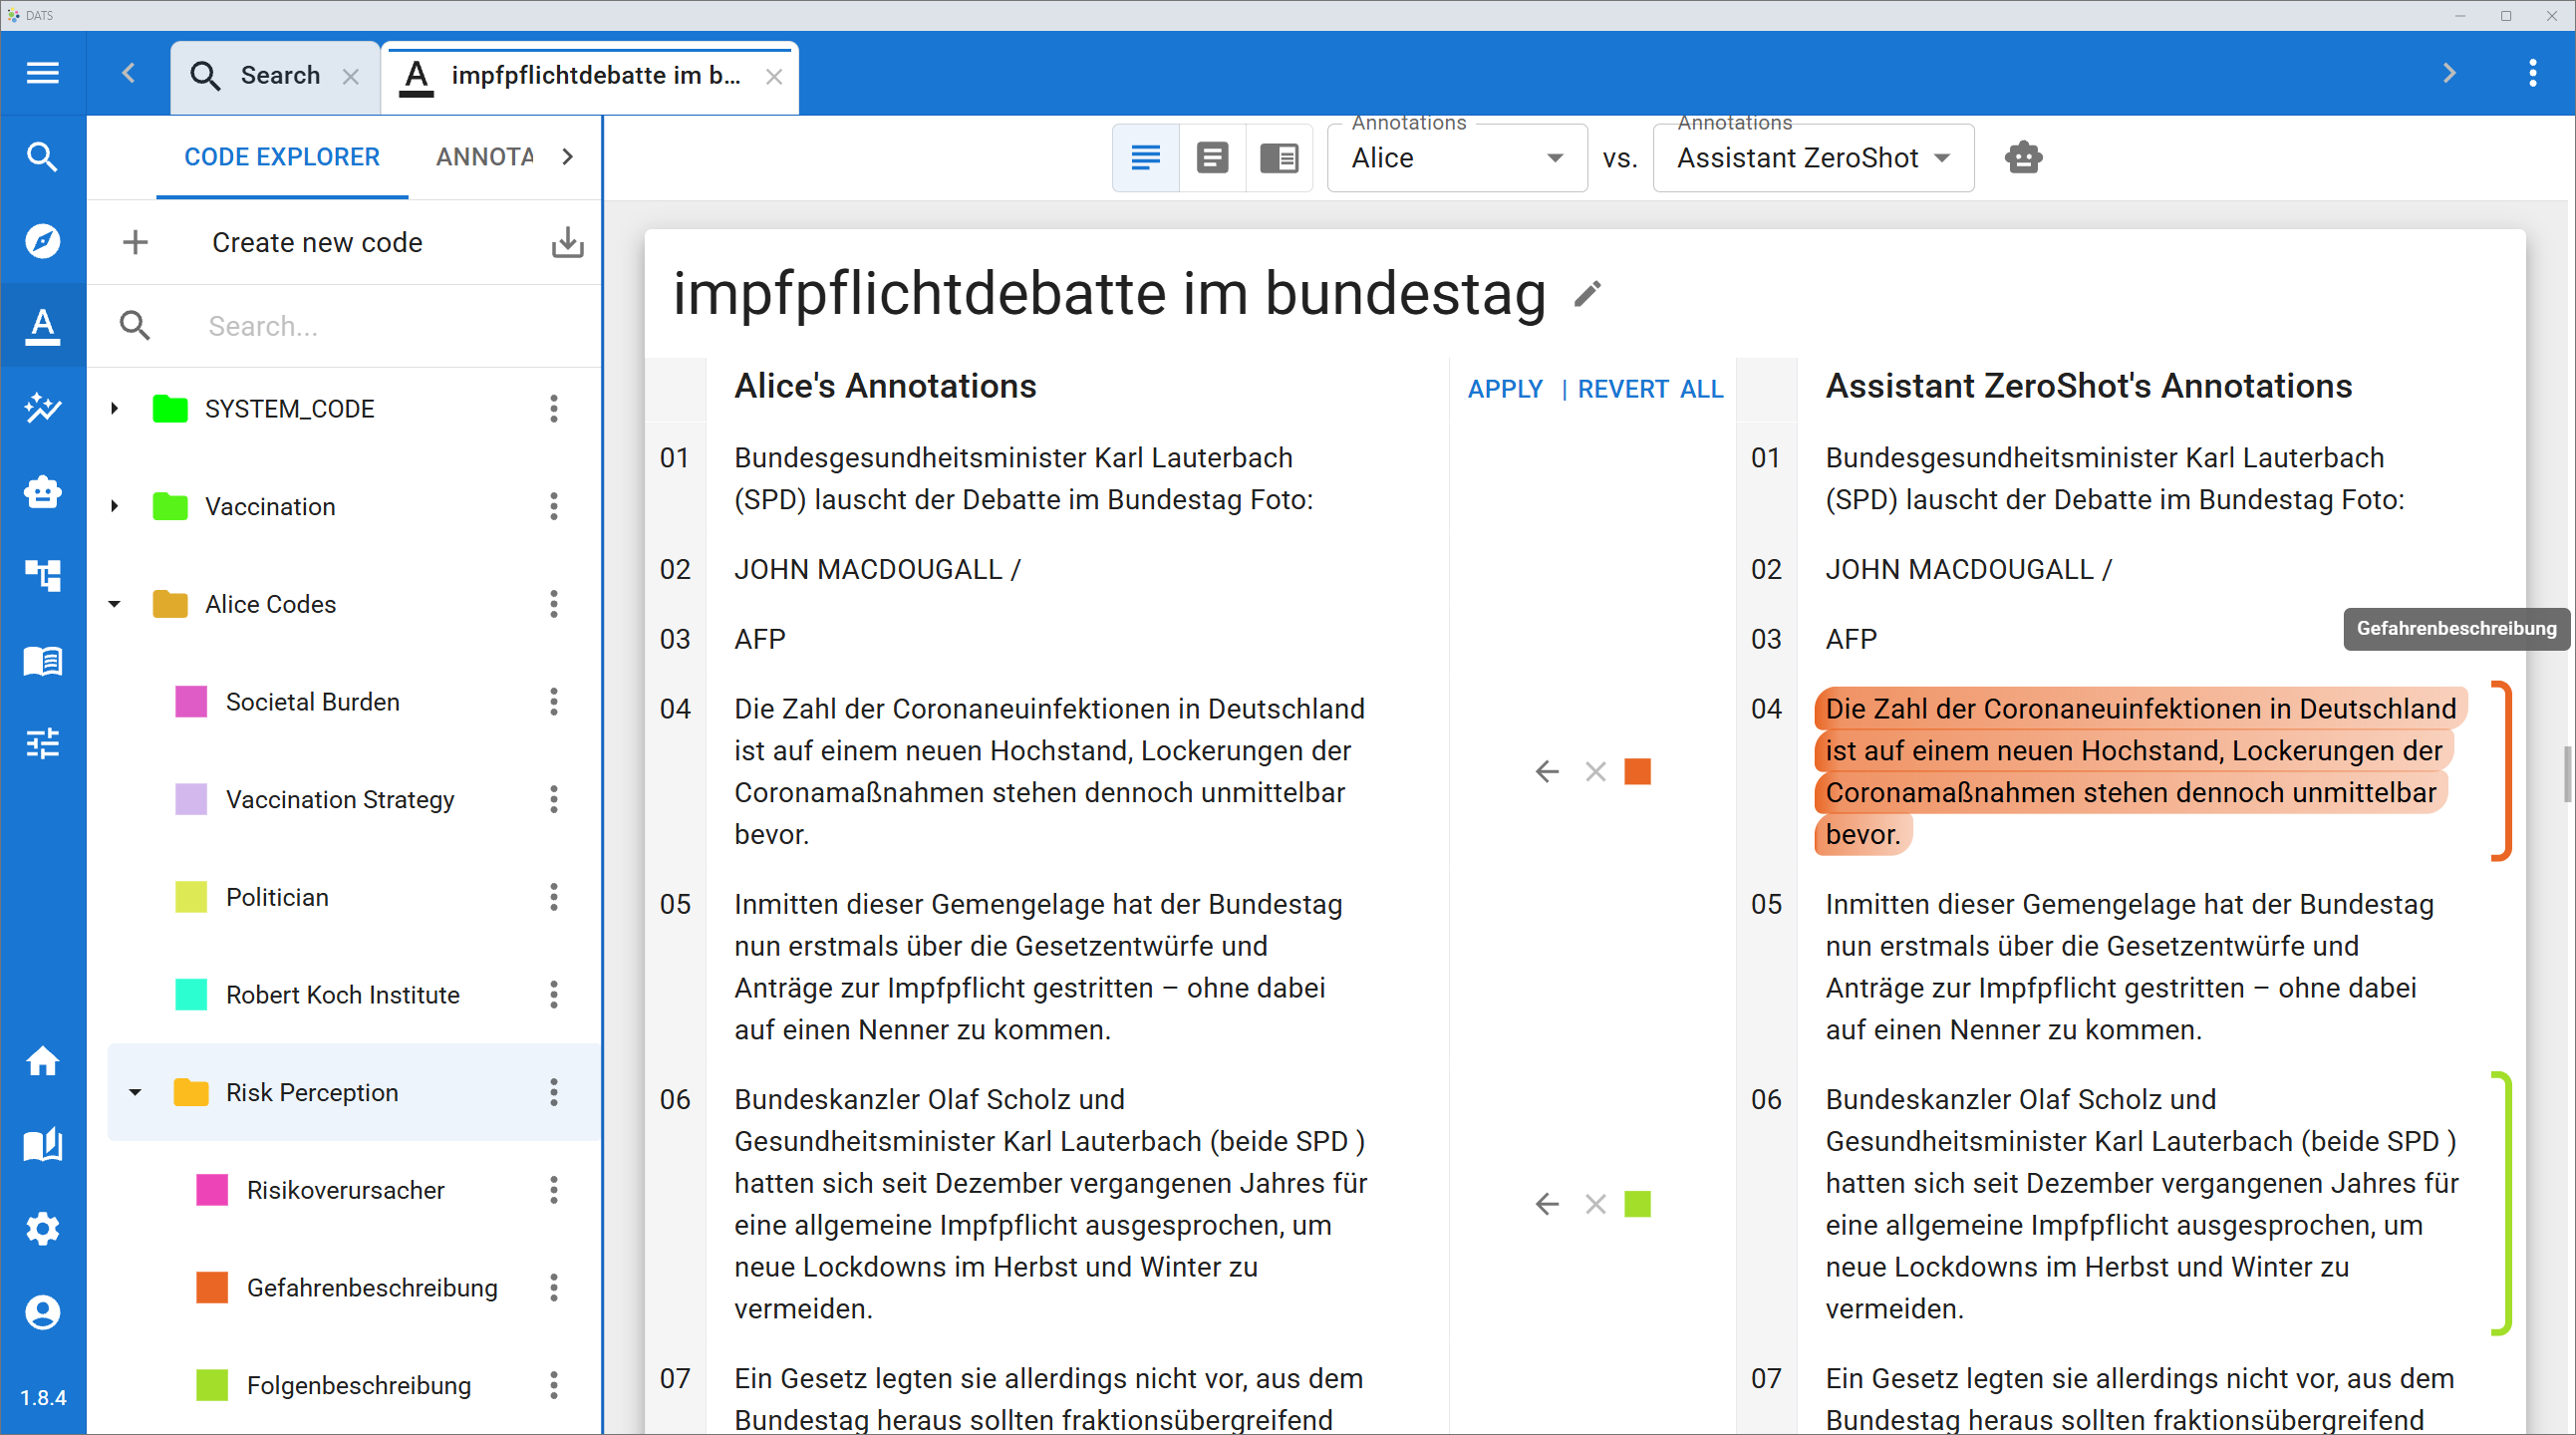Click APPLY to apply all annotations
This screenshot has height=1435, width=2576.
point(1505,389)
